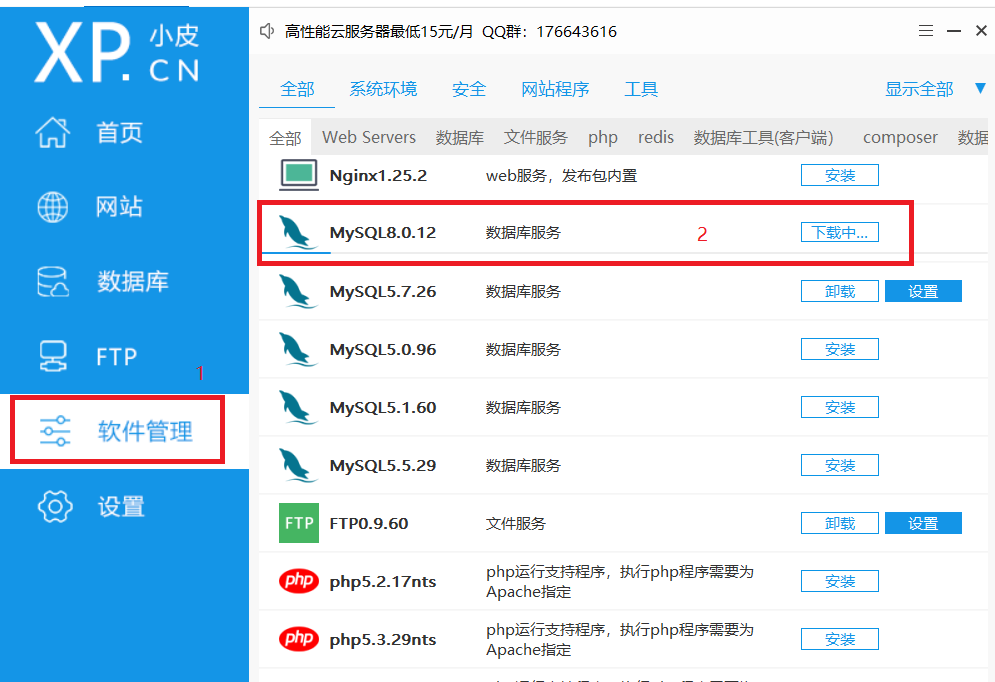Click 下载中... button for MySQL8.0.12
Screen dimensions: 995x682
(x=840, y=233)
